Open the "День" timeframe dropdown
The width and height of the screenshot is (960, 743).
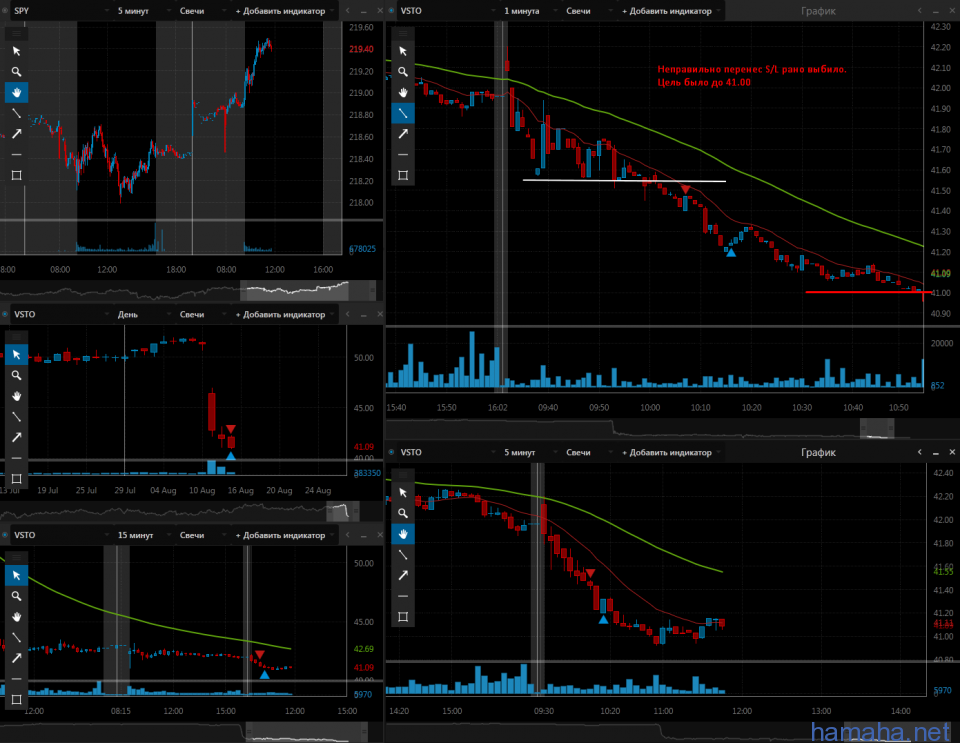coord(140,315)
